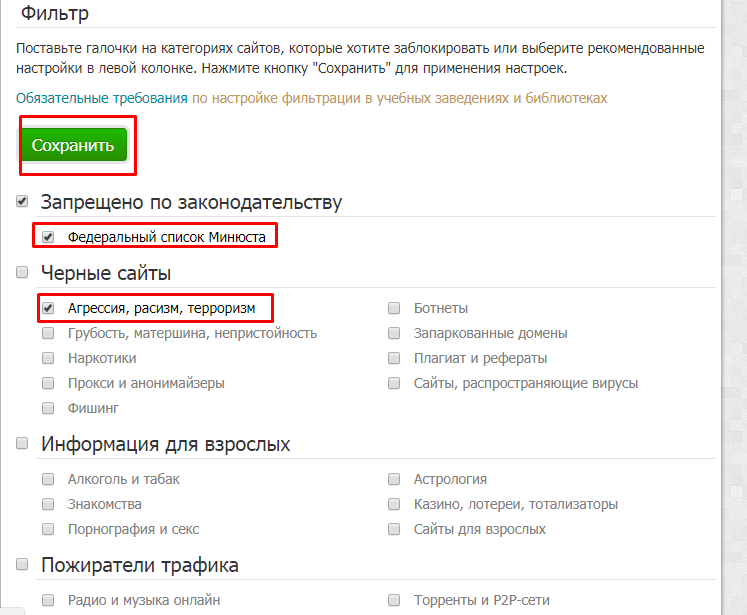This screenshot has height=615, width=747.
Task: Uncheck Агрессия, расизм, терроризм
Action: (48, 308)
